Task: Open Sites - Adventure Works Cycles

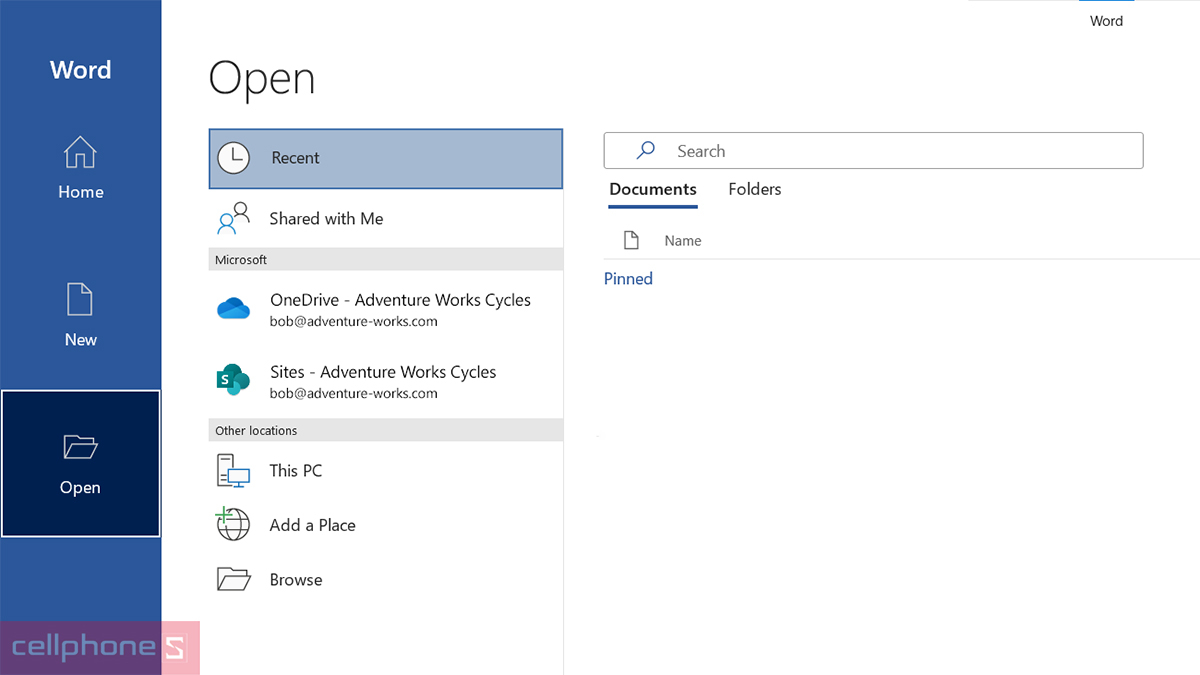Action: pos(386,381)
